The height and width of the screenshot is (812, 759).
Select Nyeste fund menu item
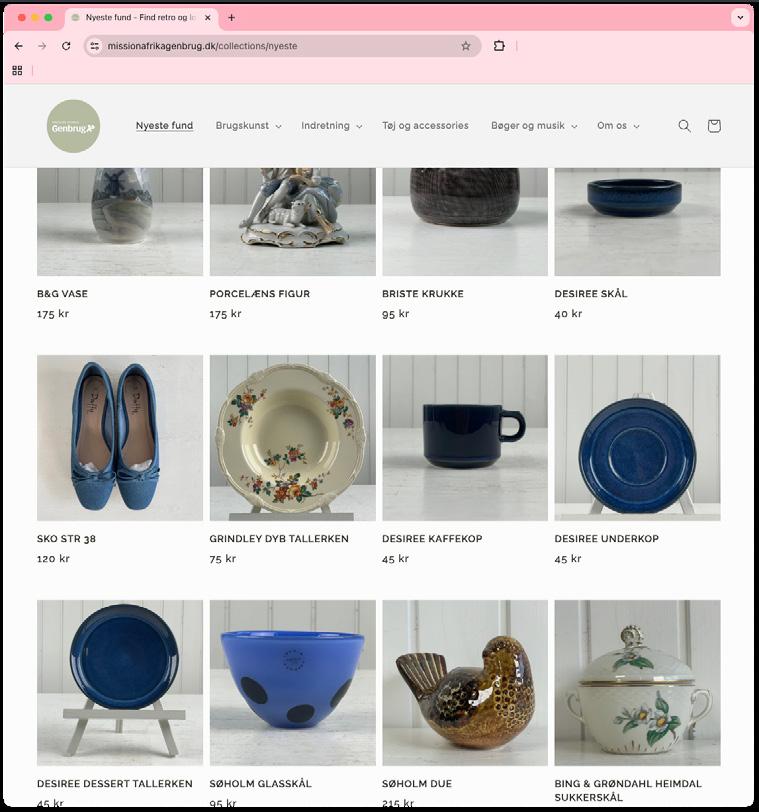point(164,126)
